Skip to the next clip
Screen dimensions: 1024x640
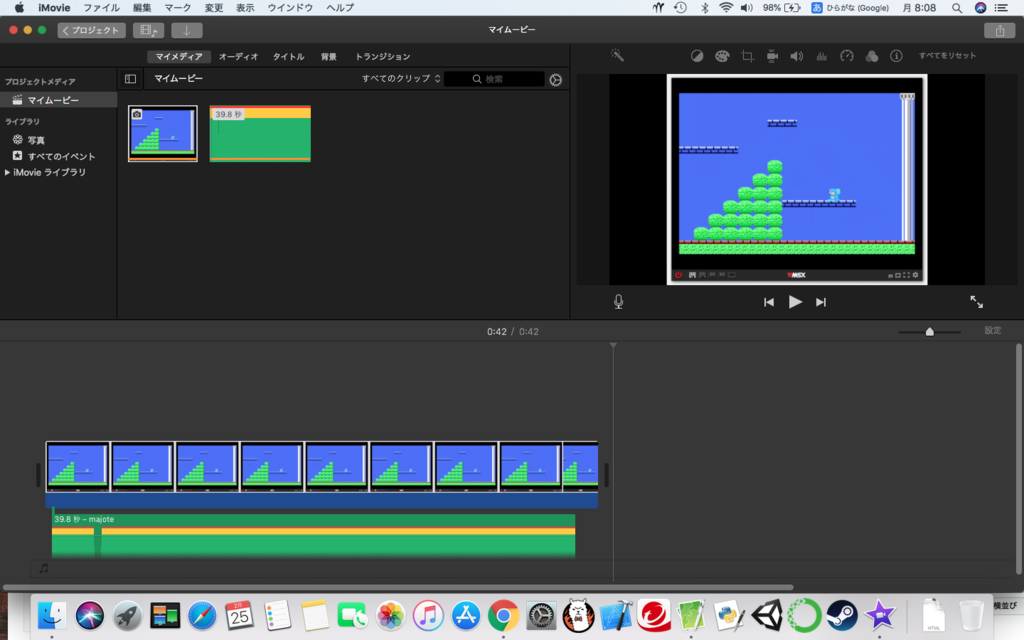[x=821, y=302]
